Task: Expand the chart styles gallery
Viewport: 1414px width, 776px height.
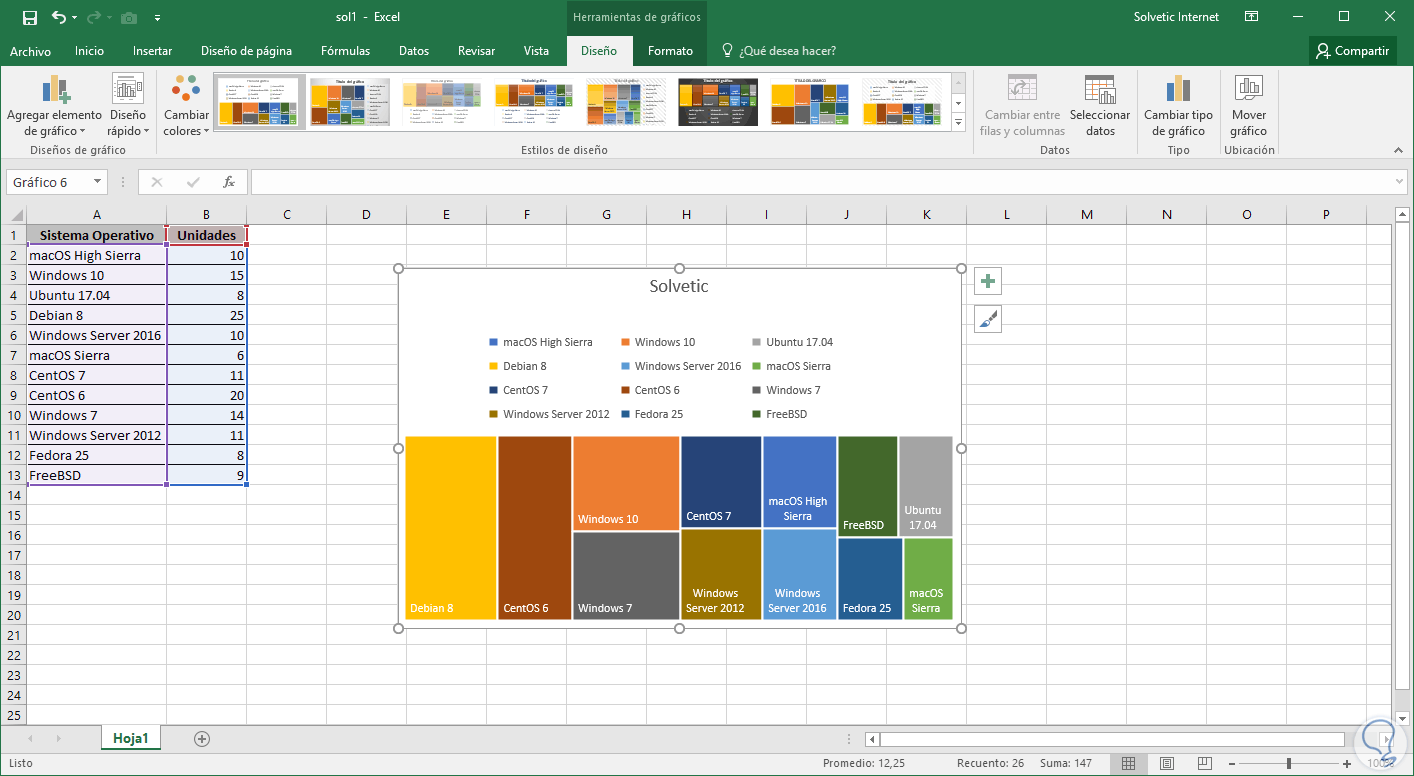Action: tap(959, 122)
